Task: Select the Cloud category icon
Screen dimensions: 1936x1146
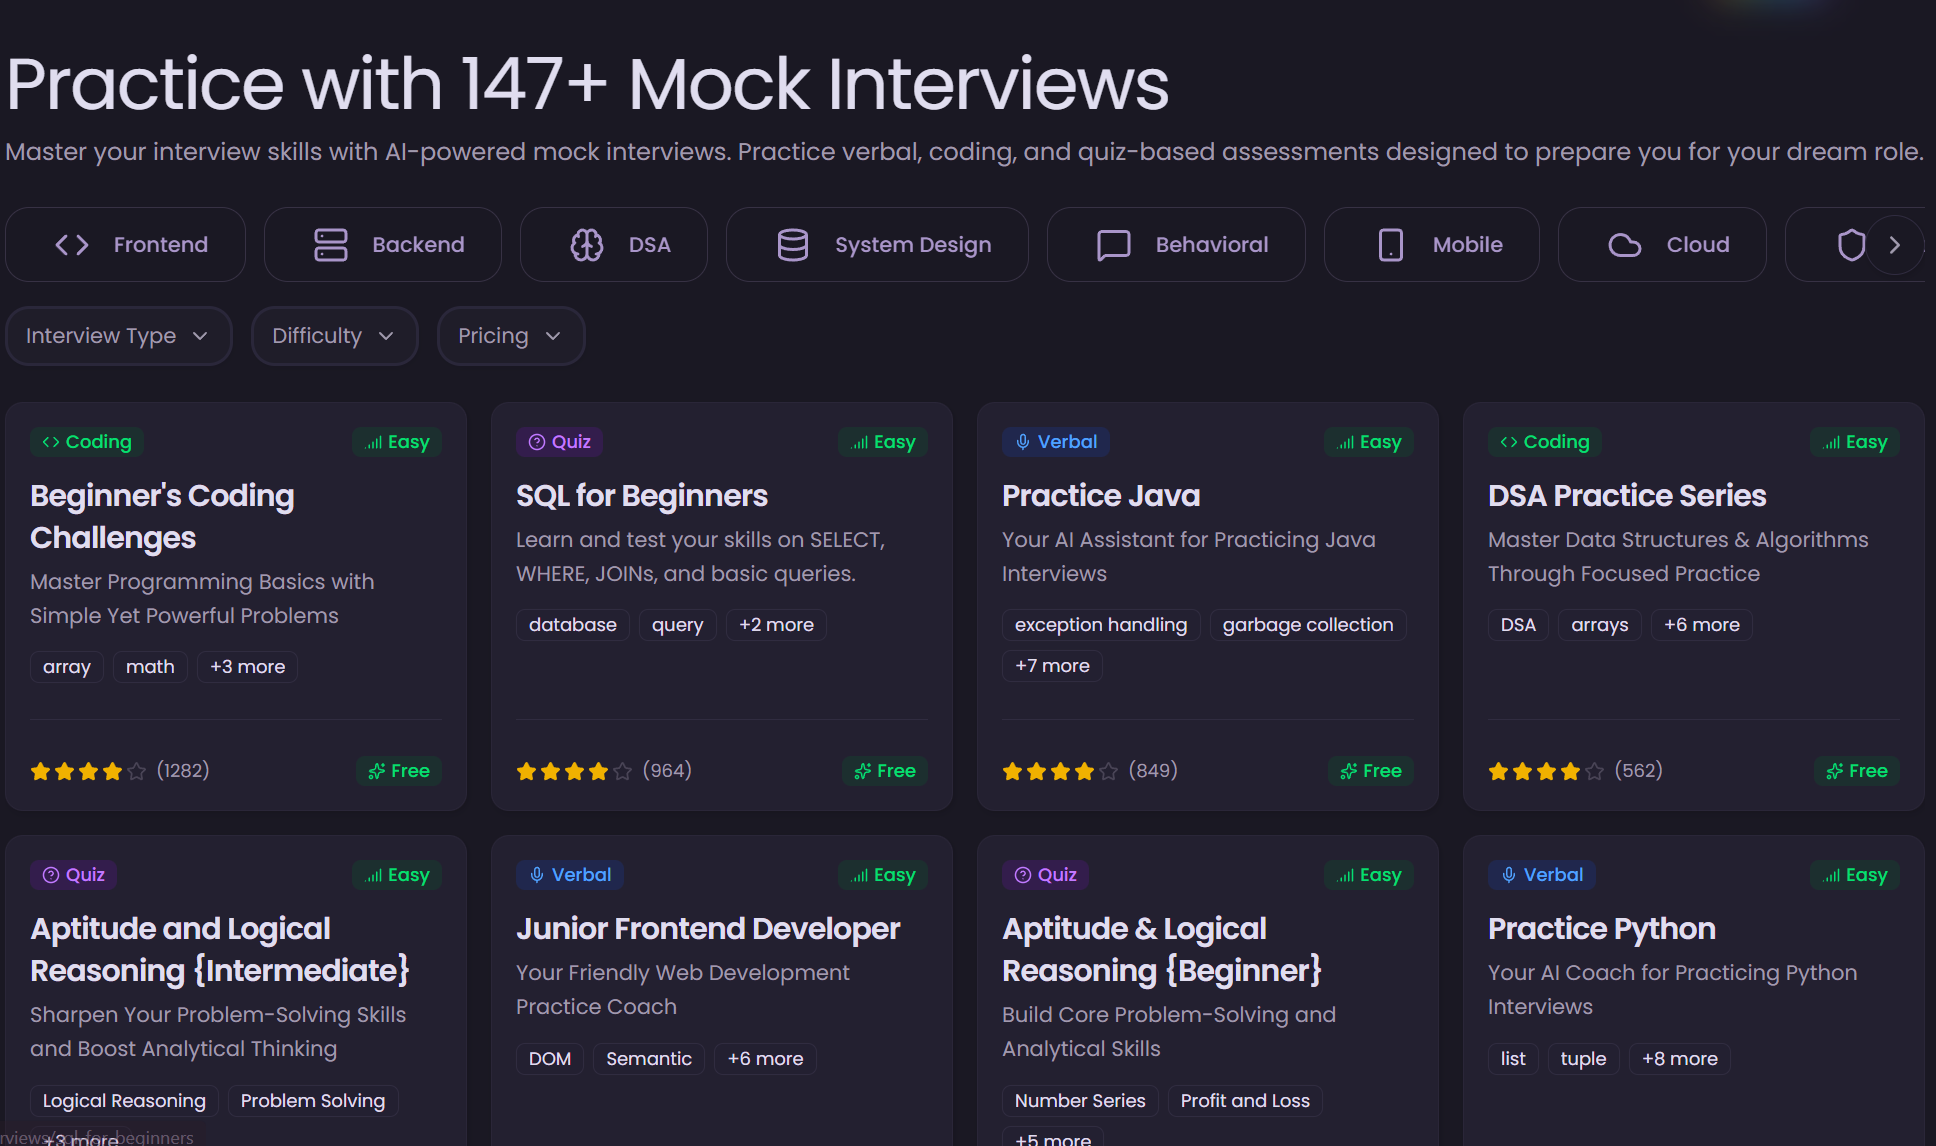Action: [1625, 244]
